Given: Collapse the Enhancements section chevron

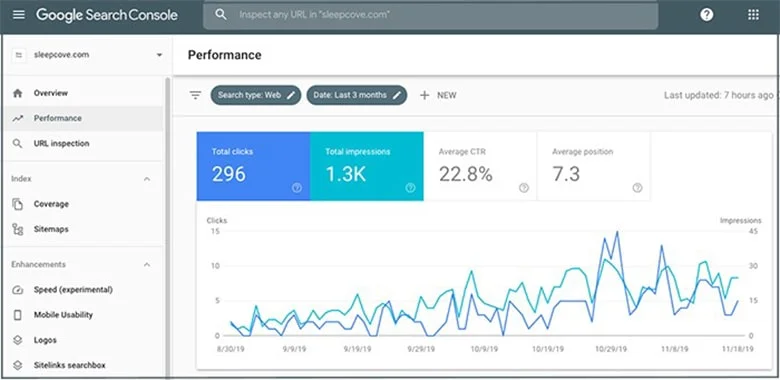Looking at the screenshot, I should pyautogui.click(x=147, y=265).
